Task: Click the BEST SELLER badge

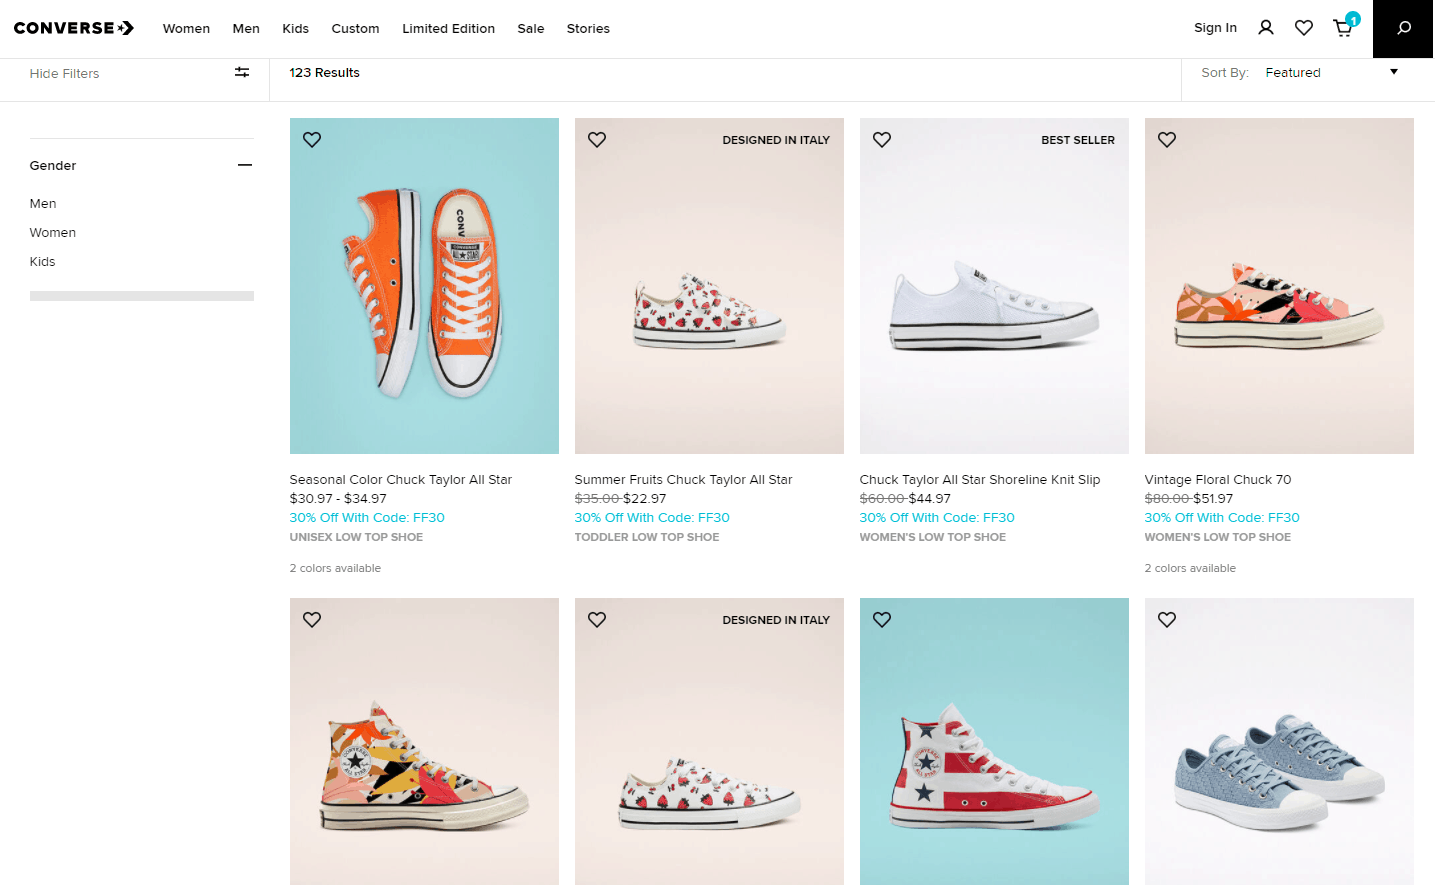Action: click(x=1078, y=140)
